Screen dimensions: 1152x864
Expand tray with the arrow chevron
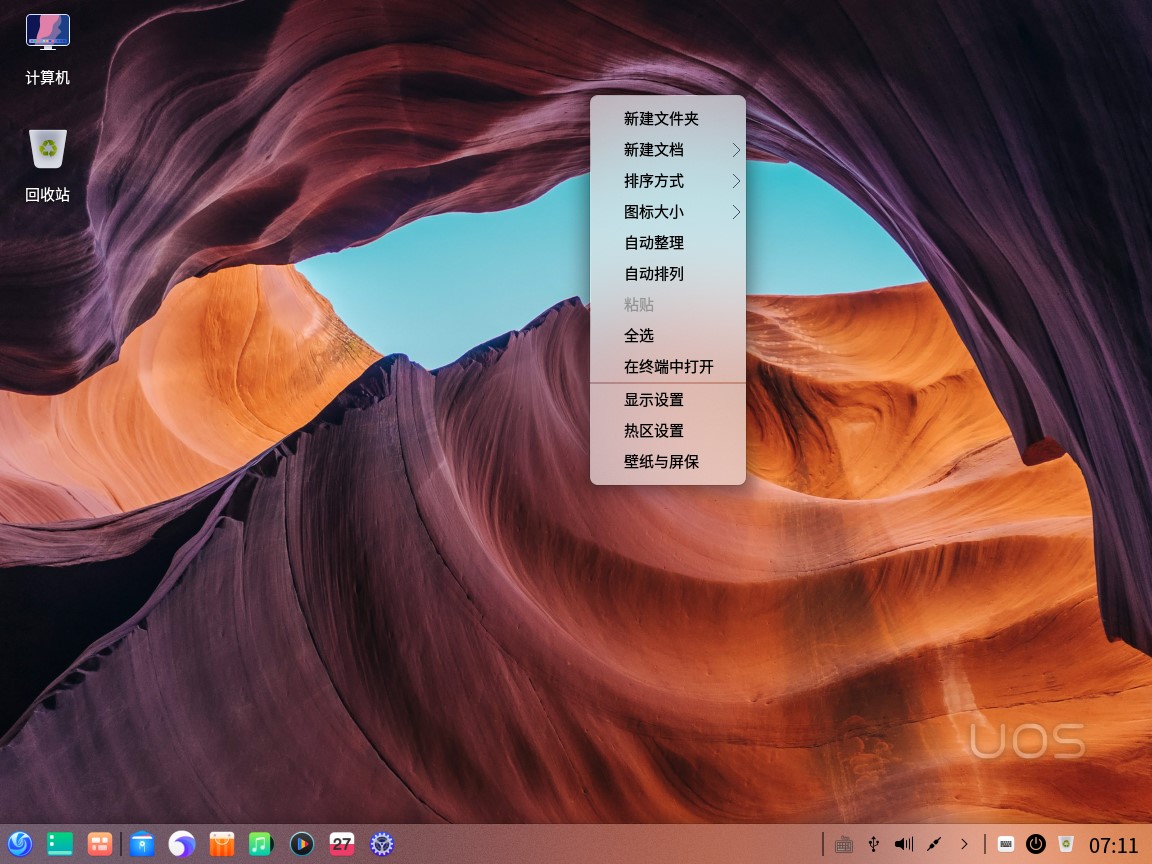[x=964, y=844]
